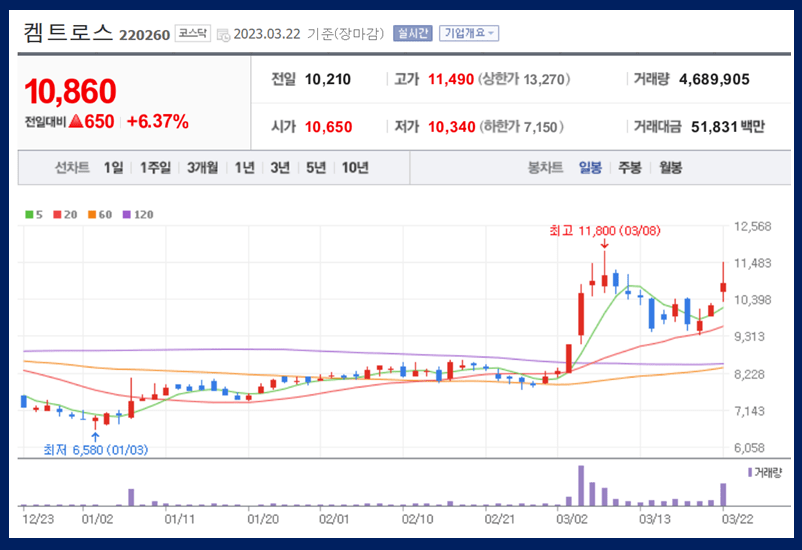Image resolution: width=802 pixels, height=550 pixels.
Task: Select the 3년 line chart tab
Action: tap(280, 167)
